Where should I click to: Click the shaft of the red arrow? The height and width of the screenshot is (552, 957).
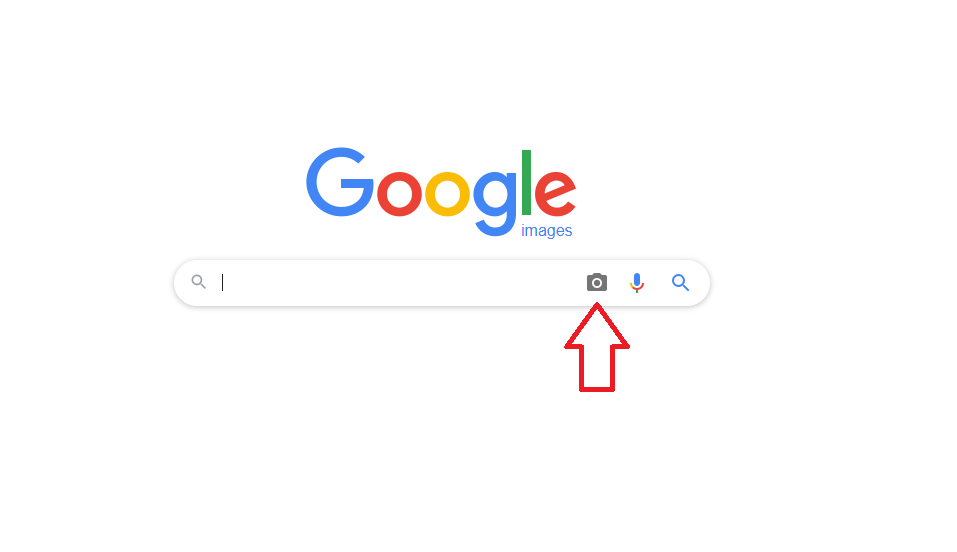pos(597,368)
